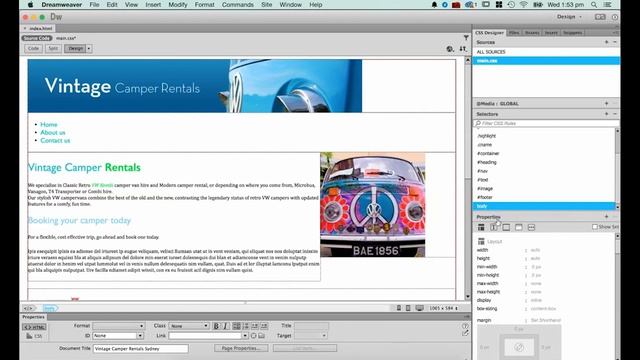Viewport: 640px width, 360px height.
Task: Click the Filter CSS Rules search field
Action: click(546, 123)
